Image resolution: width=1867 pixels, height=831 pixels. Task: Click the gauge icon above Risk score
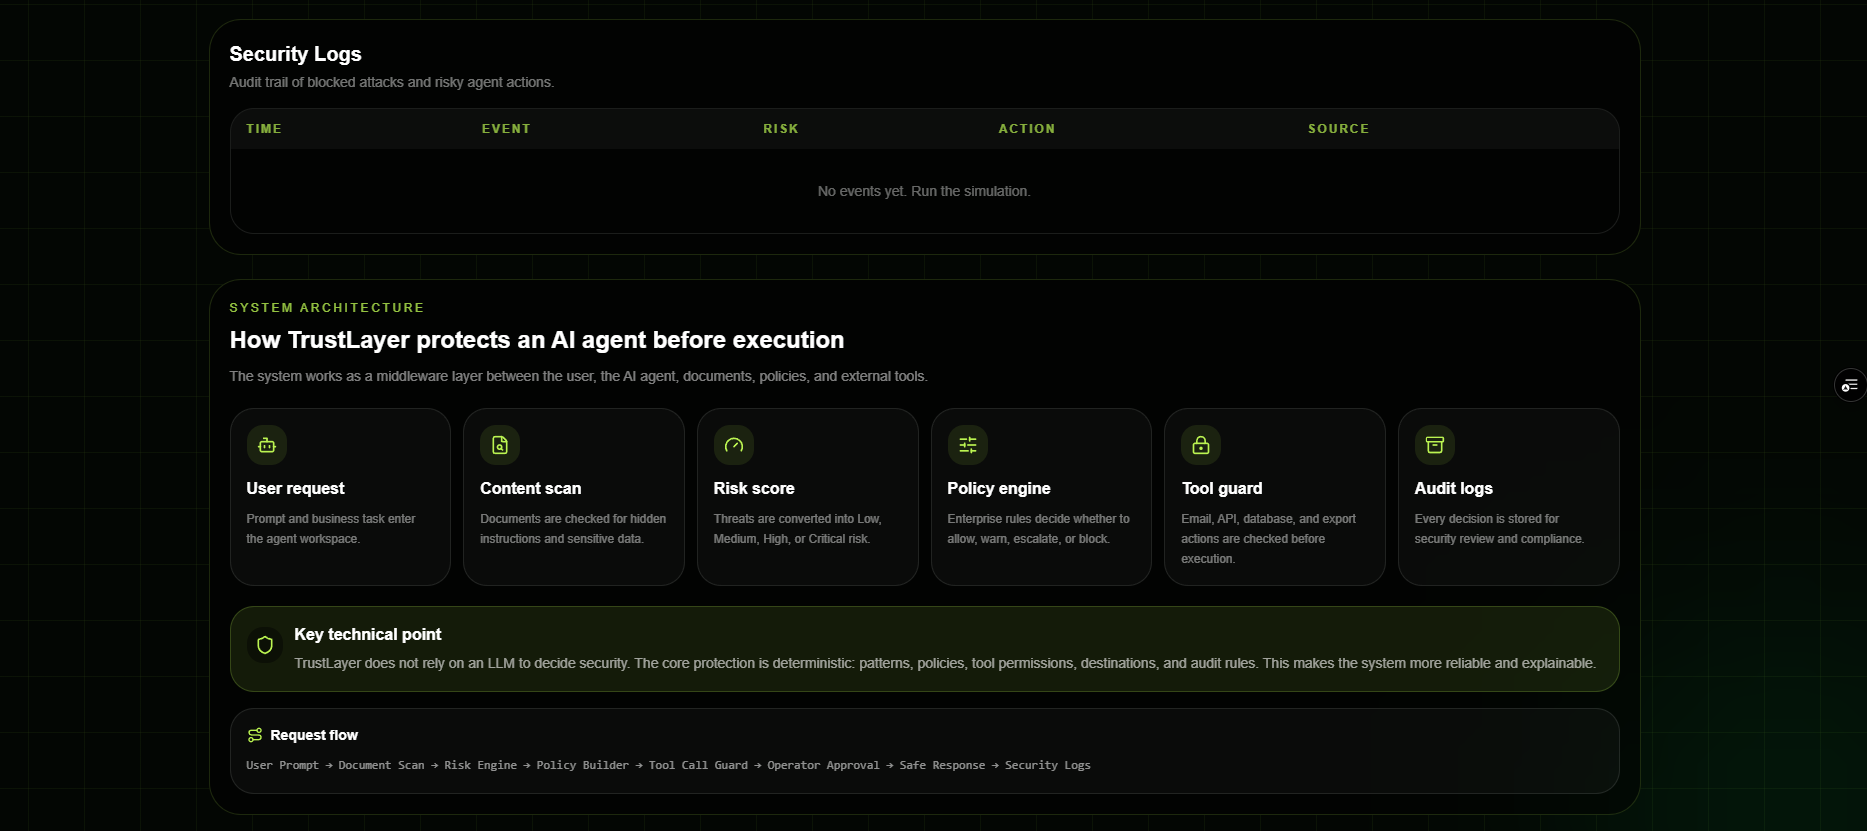[734, 445]
